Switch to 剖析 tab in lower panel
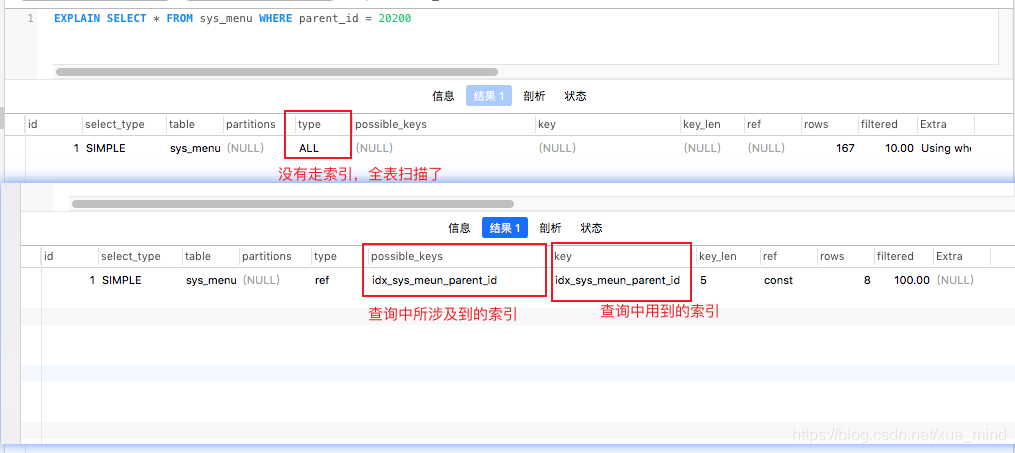Screen dimensions: 1015x453 click(x=551, y=228)
